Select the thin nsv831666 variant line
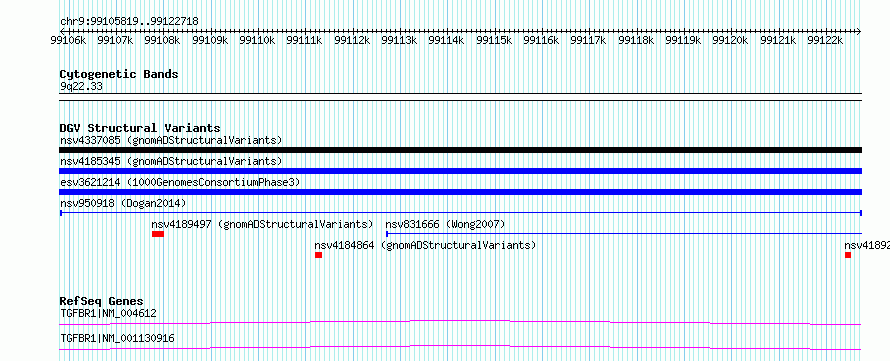Image resolution: width=890 pixels, height=361 pixels. point(624,233)
